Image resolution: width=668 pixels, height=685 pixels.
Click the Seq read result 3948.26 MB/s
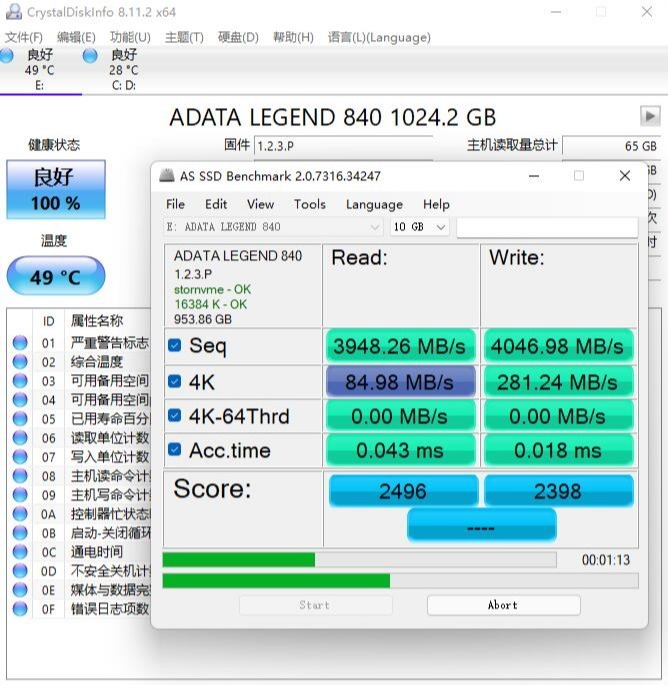click(400, 346)
